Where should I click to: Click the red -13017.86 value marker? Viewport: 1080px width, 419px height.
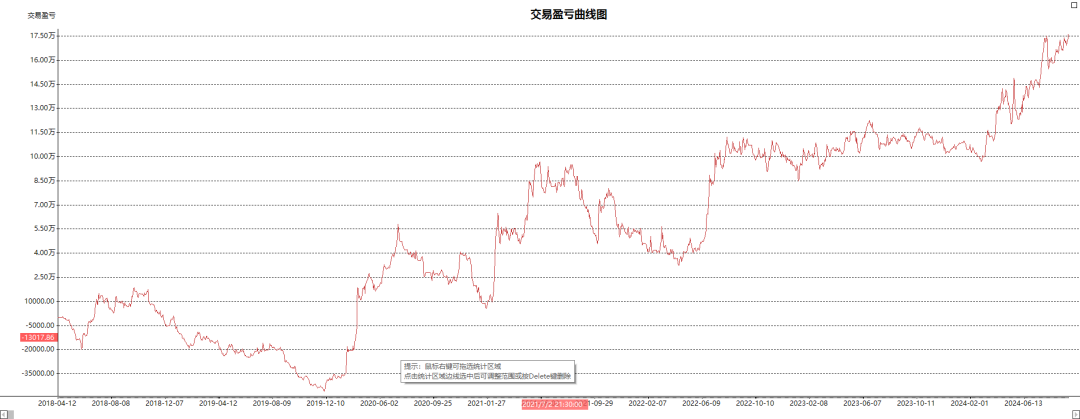click(38, 337)
